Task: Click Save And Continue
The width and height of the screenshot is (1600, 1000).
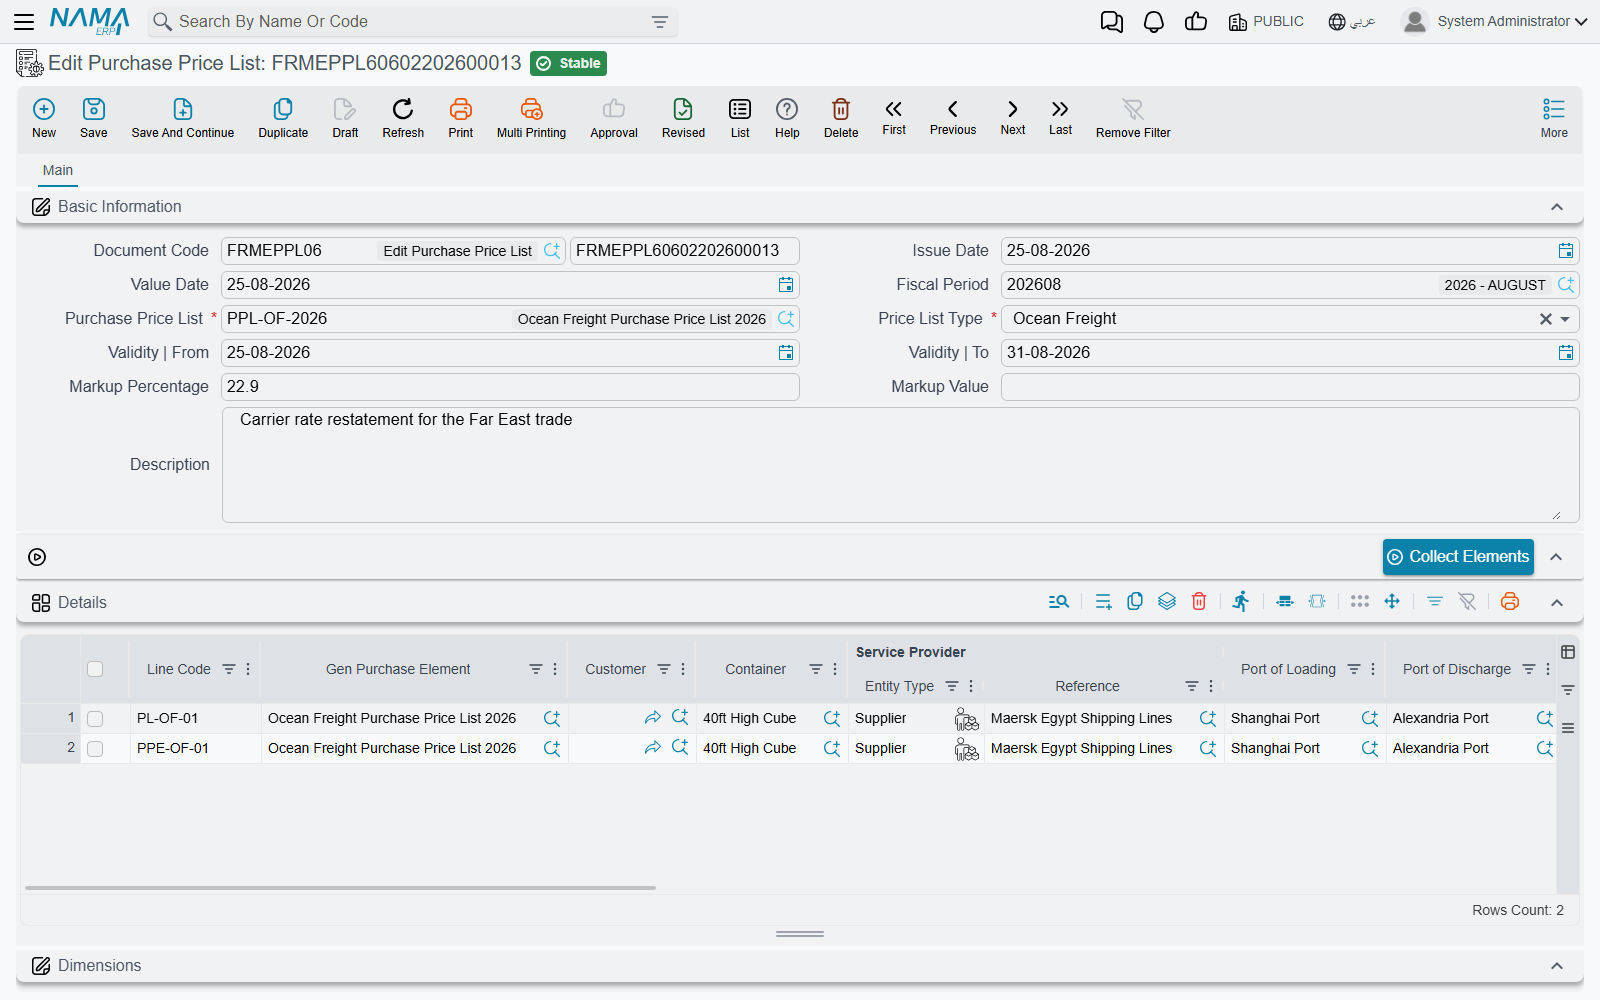Action: [183, 118]
